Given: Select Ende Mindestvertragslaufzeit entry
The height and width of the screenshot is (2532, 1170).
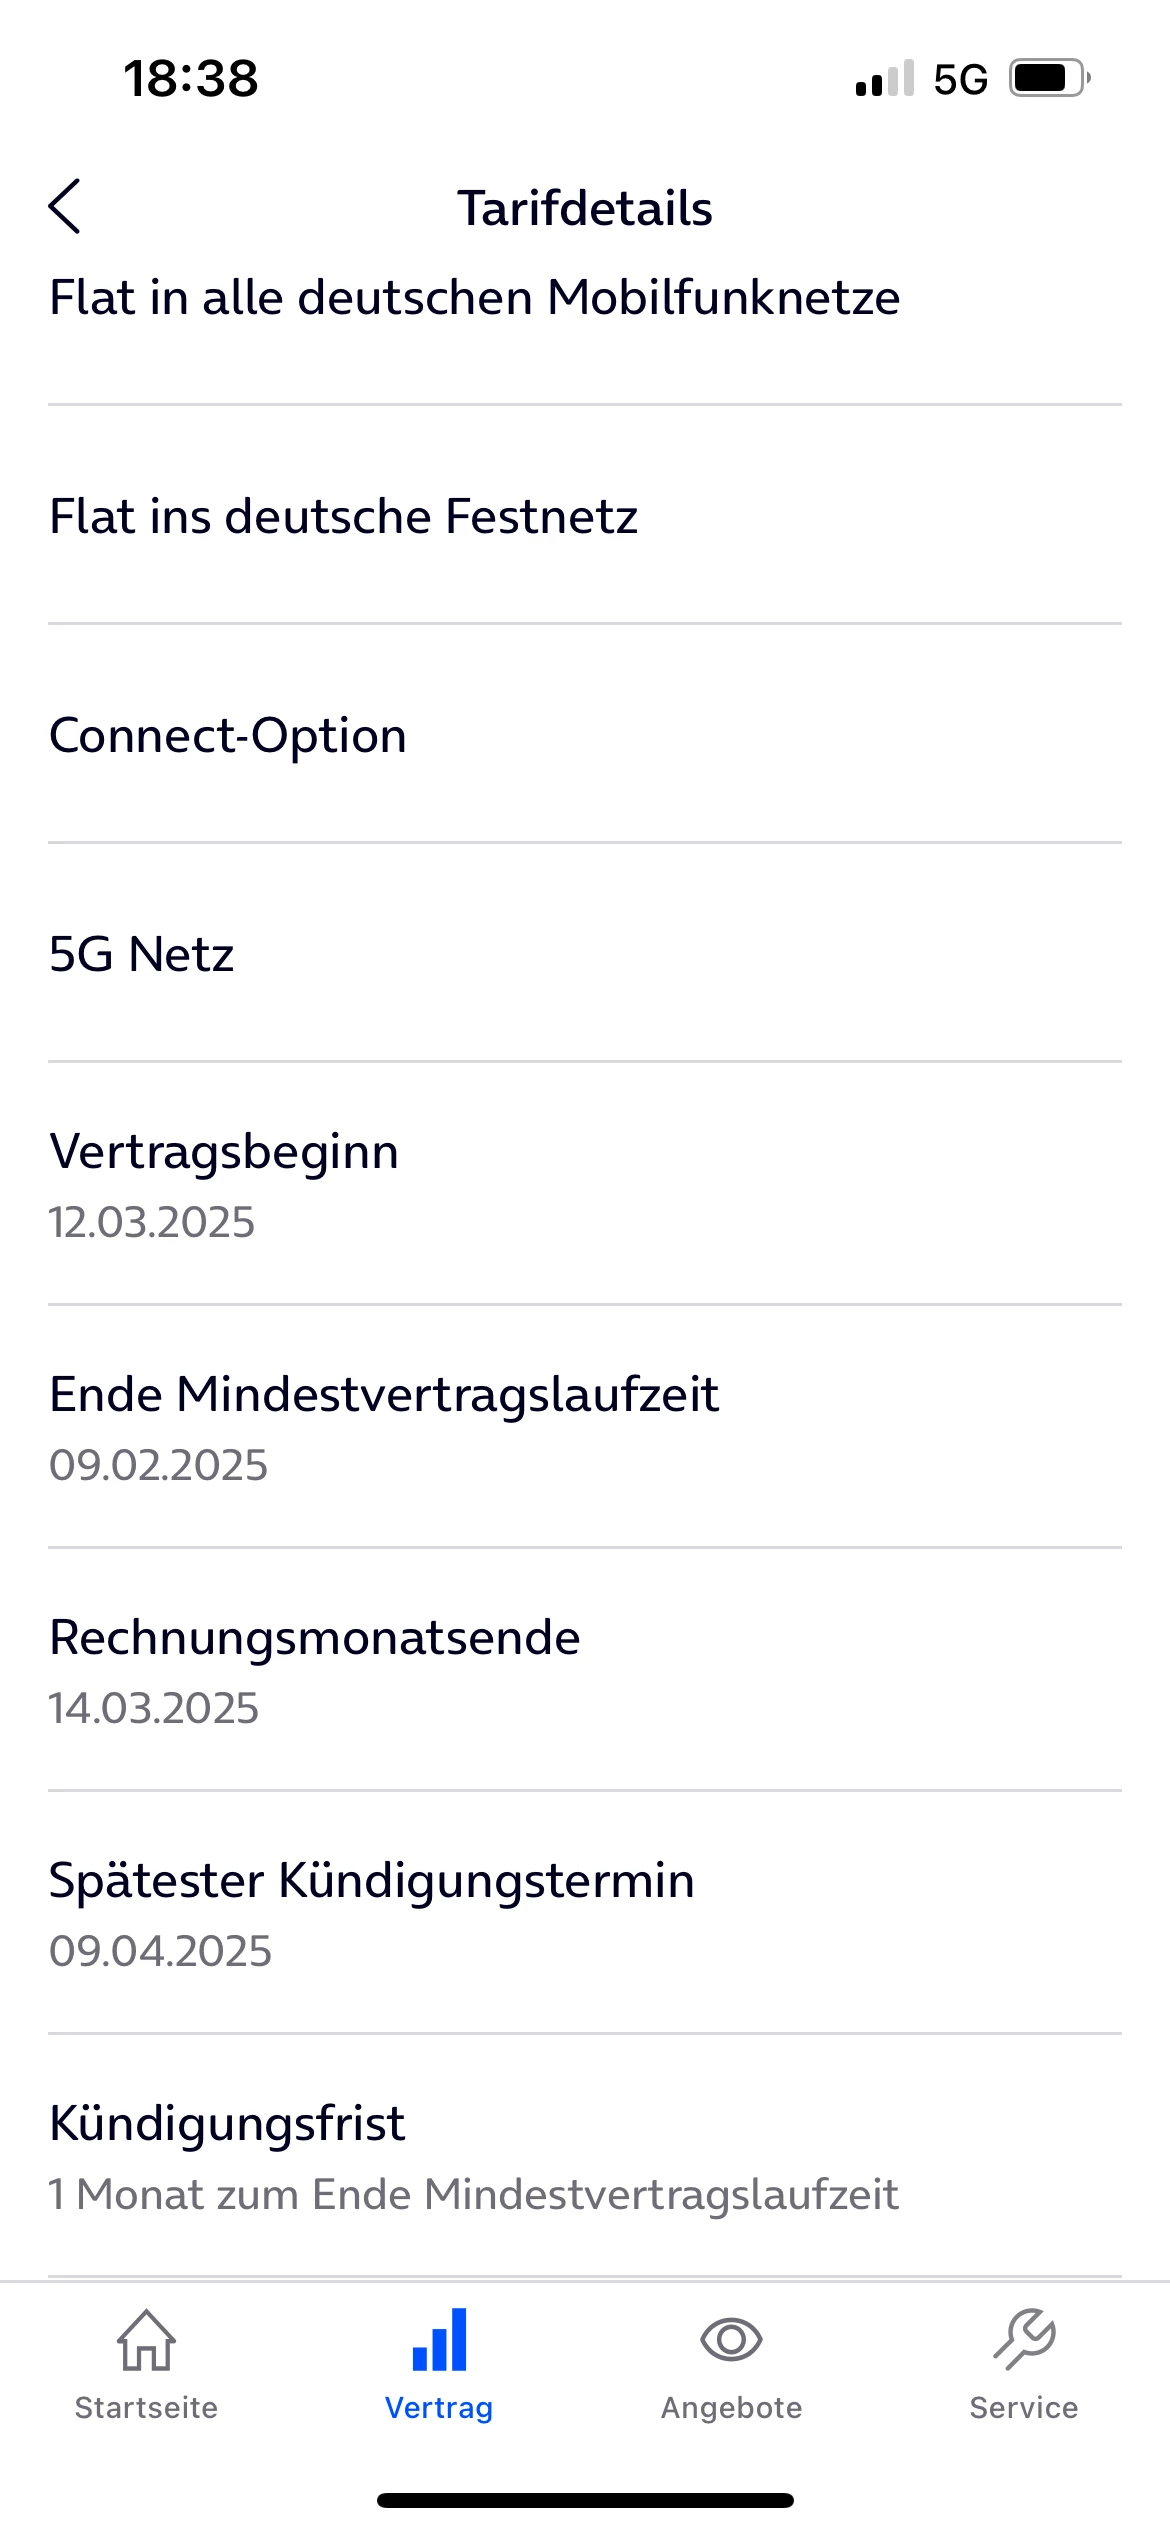Looking at the screenshot, I should 384,1395.
